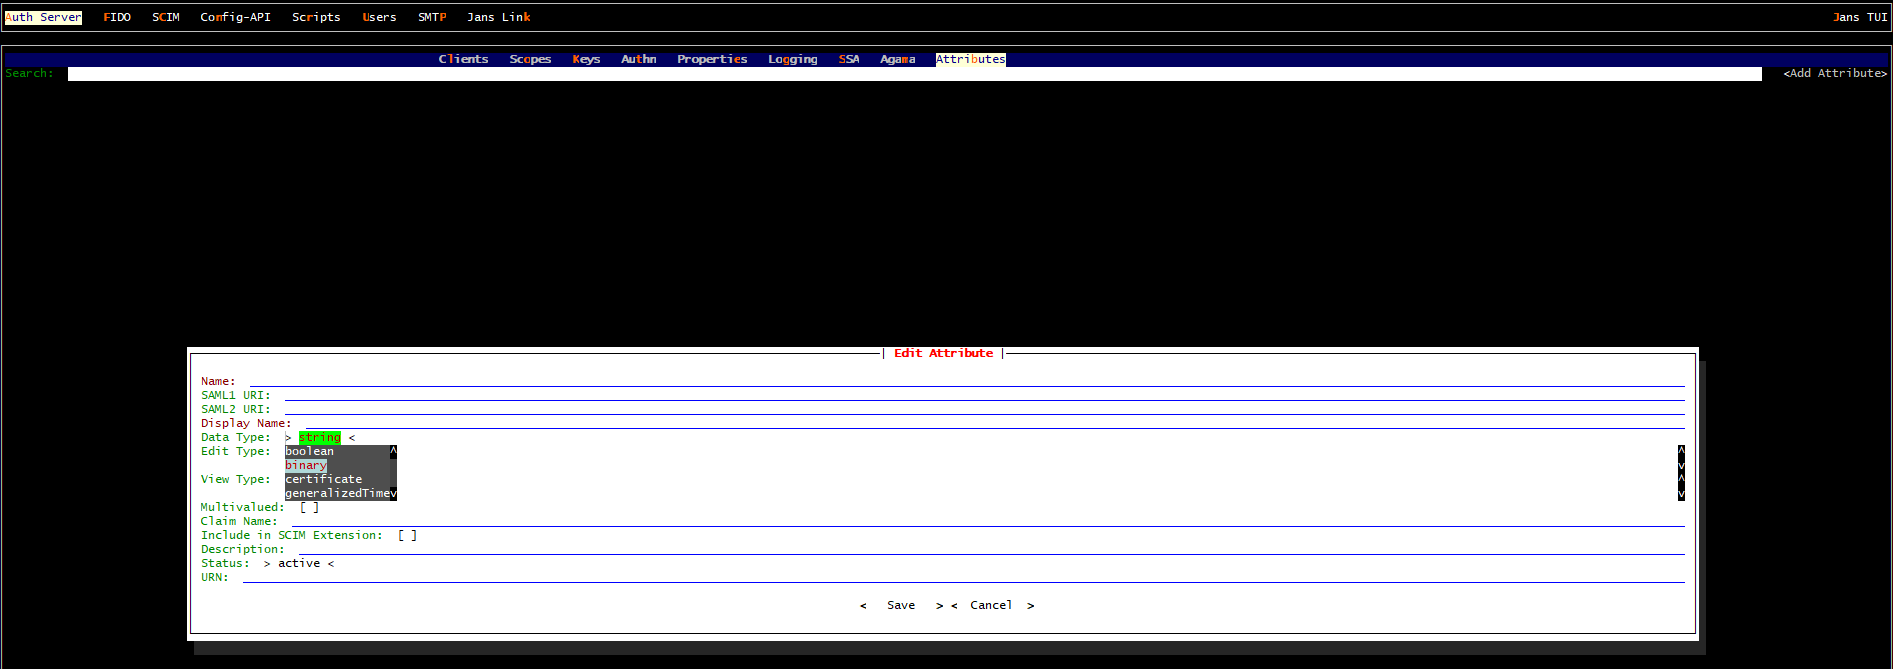Choose certificate from the Data Type list
The image size is (1893, 669).
[324, 479]
